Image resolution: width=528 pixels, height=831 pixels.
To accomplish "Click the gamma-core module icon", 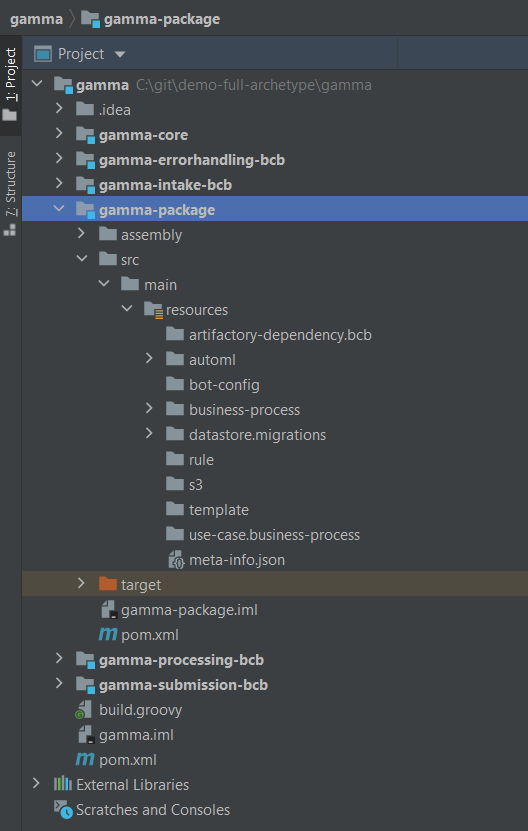I will (x=85, y=135).
